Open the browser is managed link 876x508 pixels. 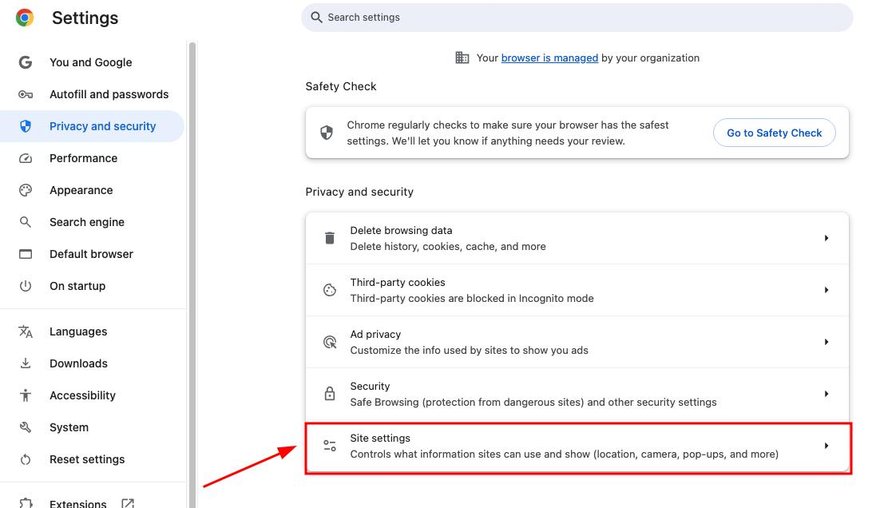click(549, 58)
